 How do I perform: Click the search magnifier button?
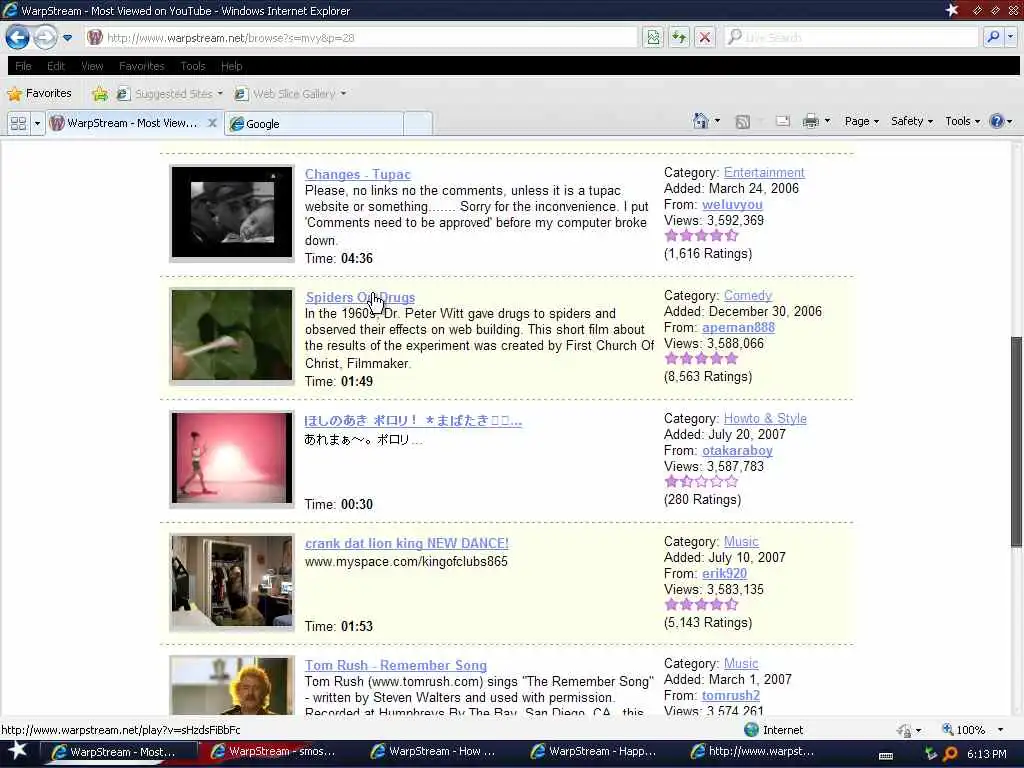coord(993,37)
